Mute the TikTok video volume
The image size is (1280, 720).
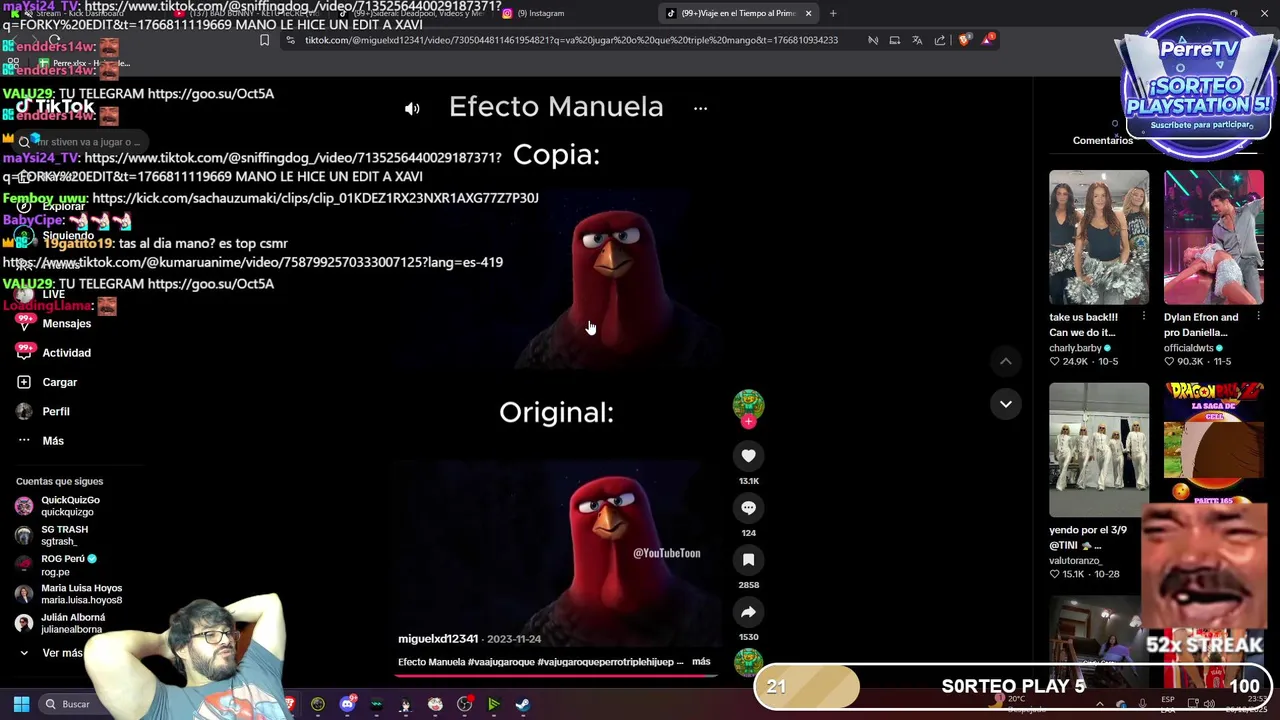coord(412,108)
